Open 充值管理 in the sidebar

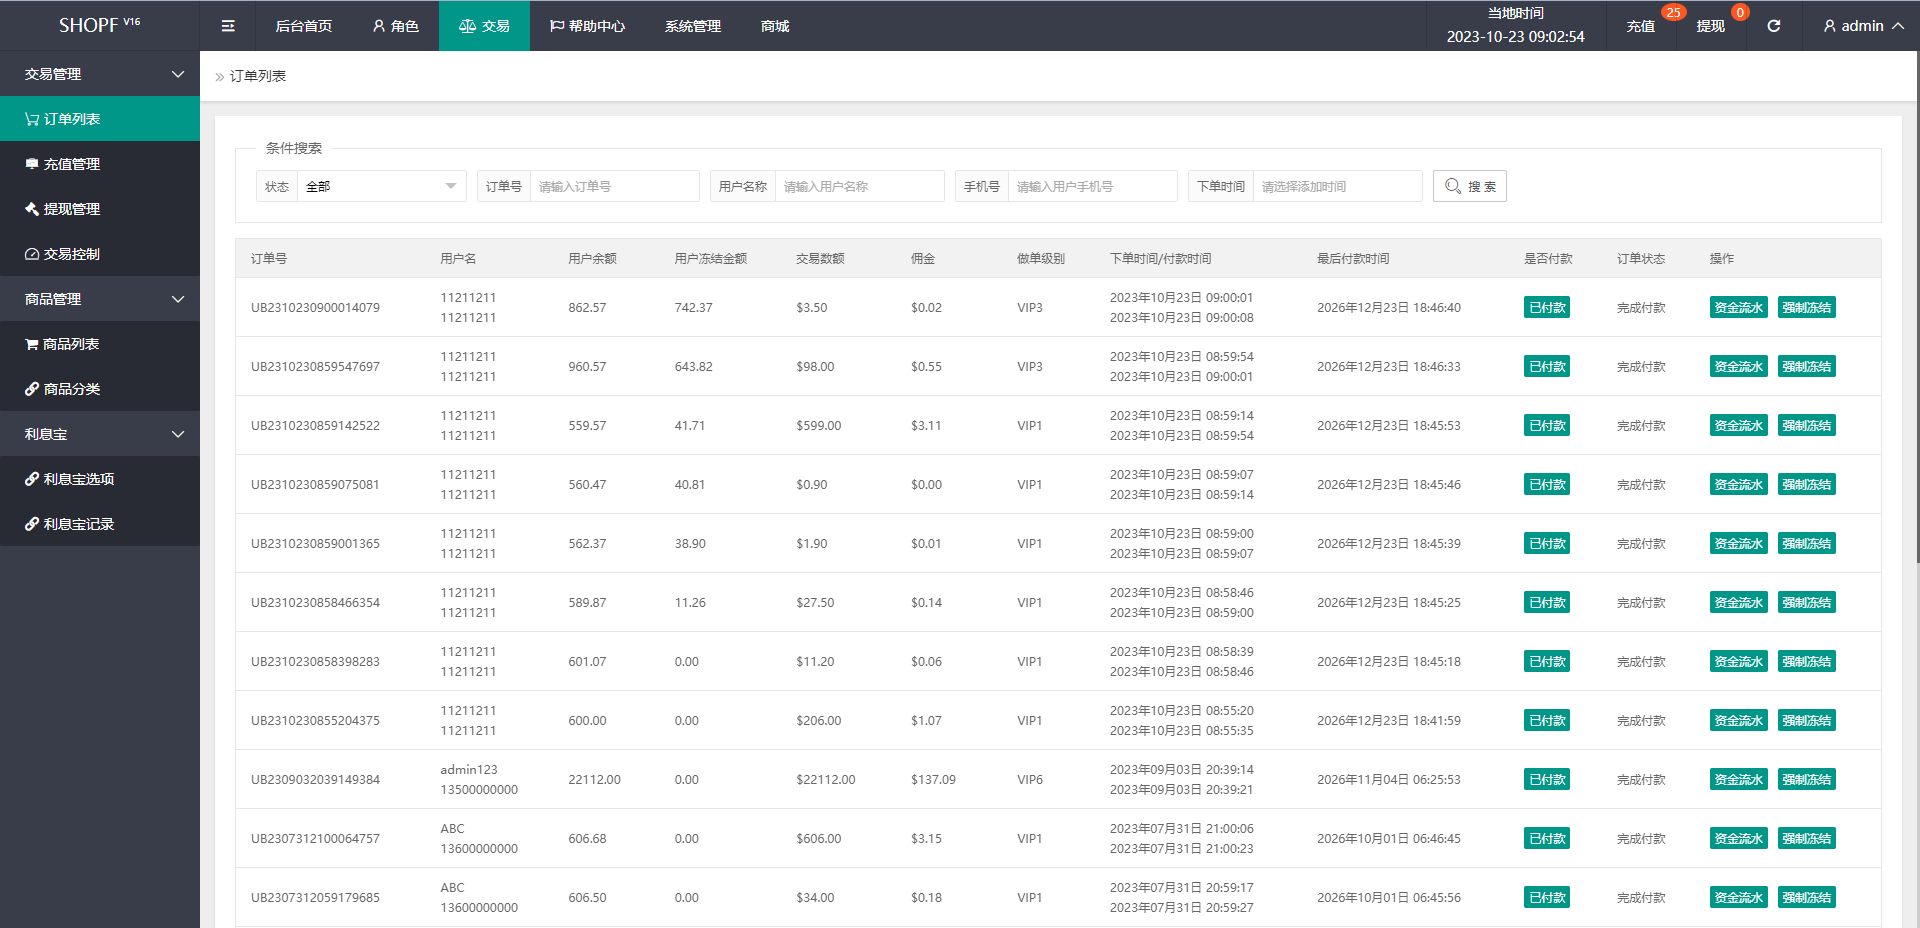pos(71,164)
